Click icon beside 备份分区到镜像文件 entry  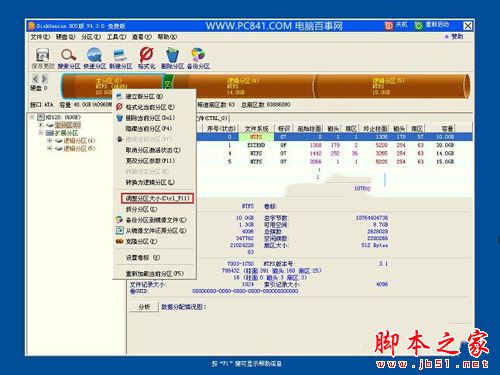pyautogui.click(x=119, y=220)
